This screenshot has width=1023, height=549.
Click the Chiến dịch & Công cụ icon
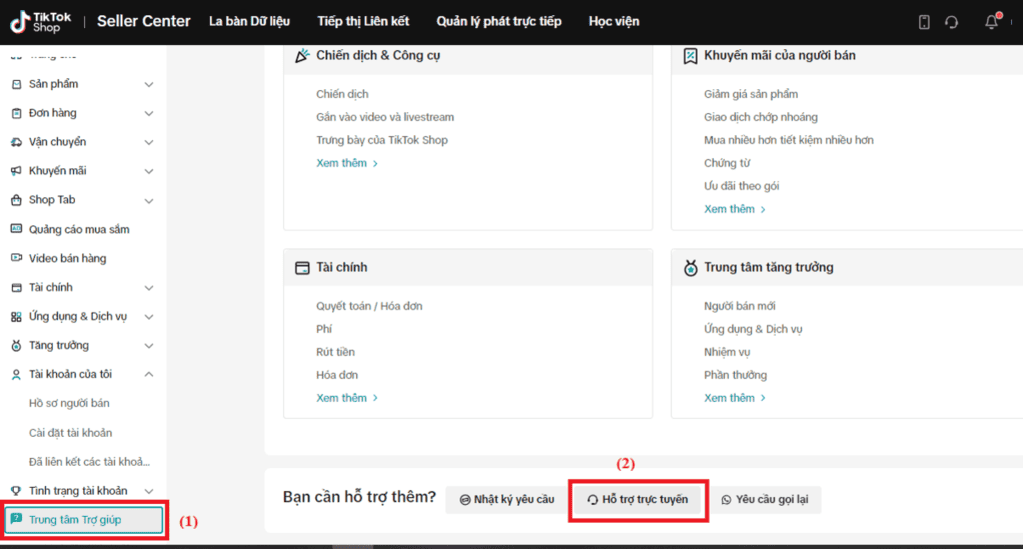coord(302,55)
